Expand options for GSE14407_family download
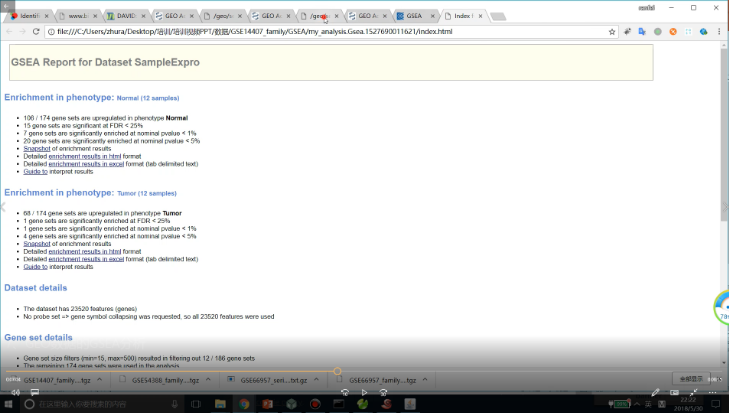 (x=99, y=380)
